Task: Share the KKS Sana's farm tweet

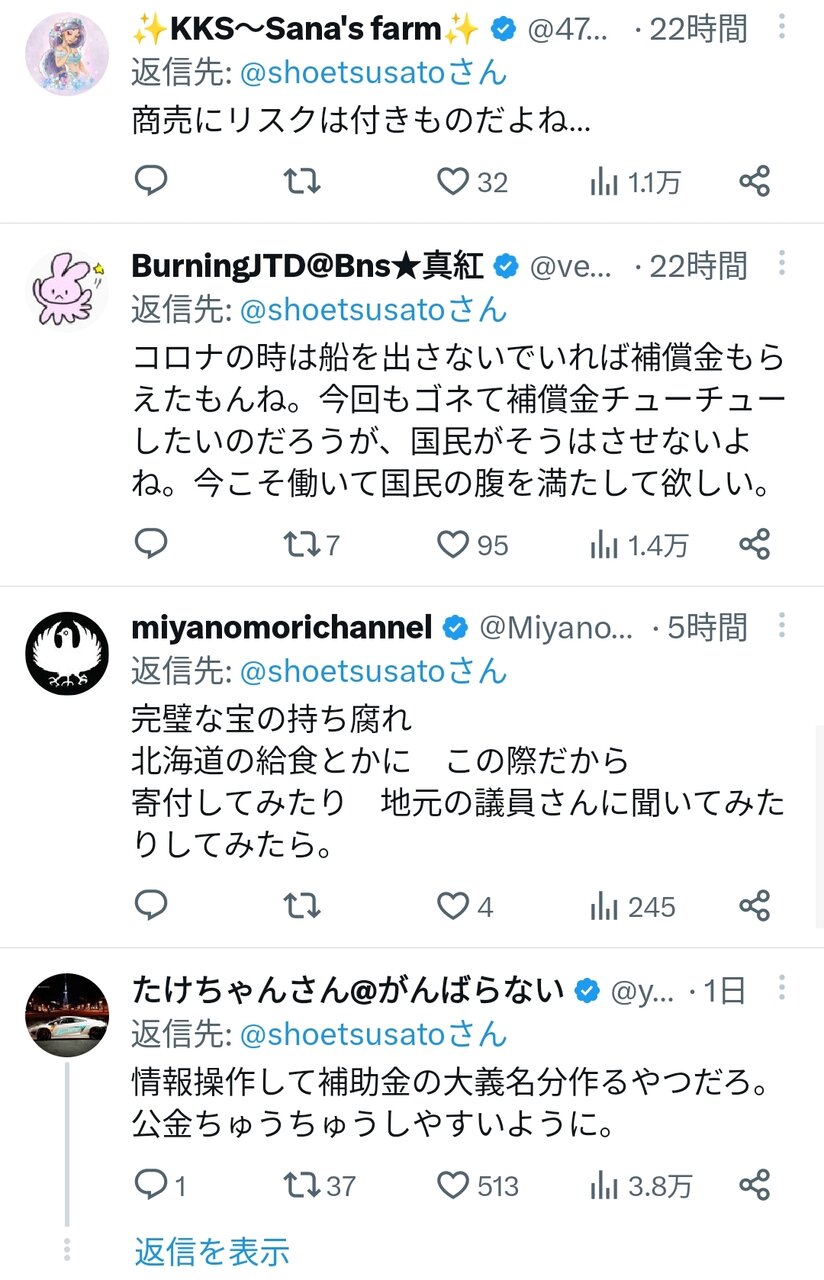Action: 754,181
